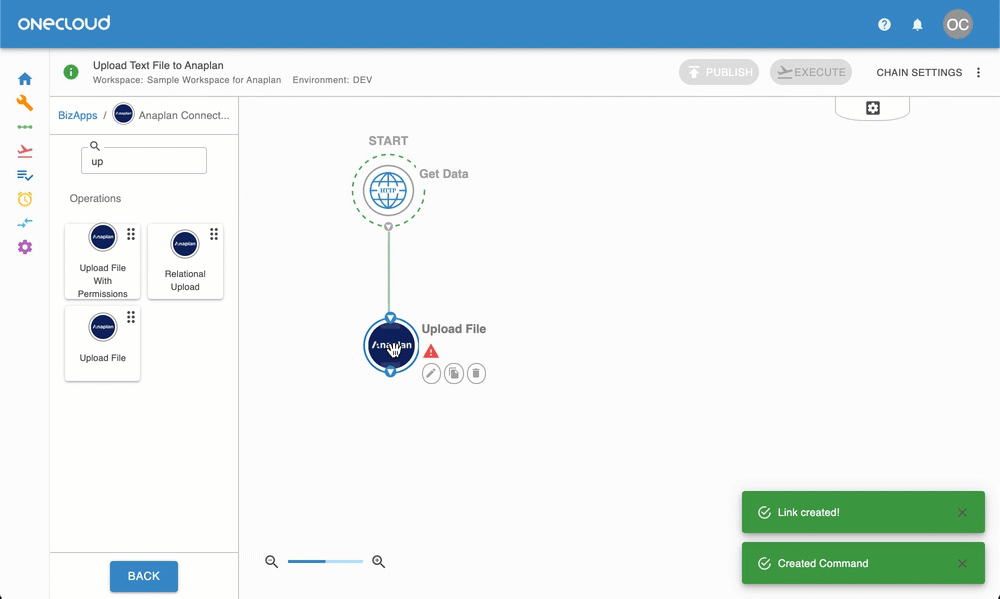1000x599 pixels.
Task: Click the 'START' label on canvas
Action: (388, 141)
